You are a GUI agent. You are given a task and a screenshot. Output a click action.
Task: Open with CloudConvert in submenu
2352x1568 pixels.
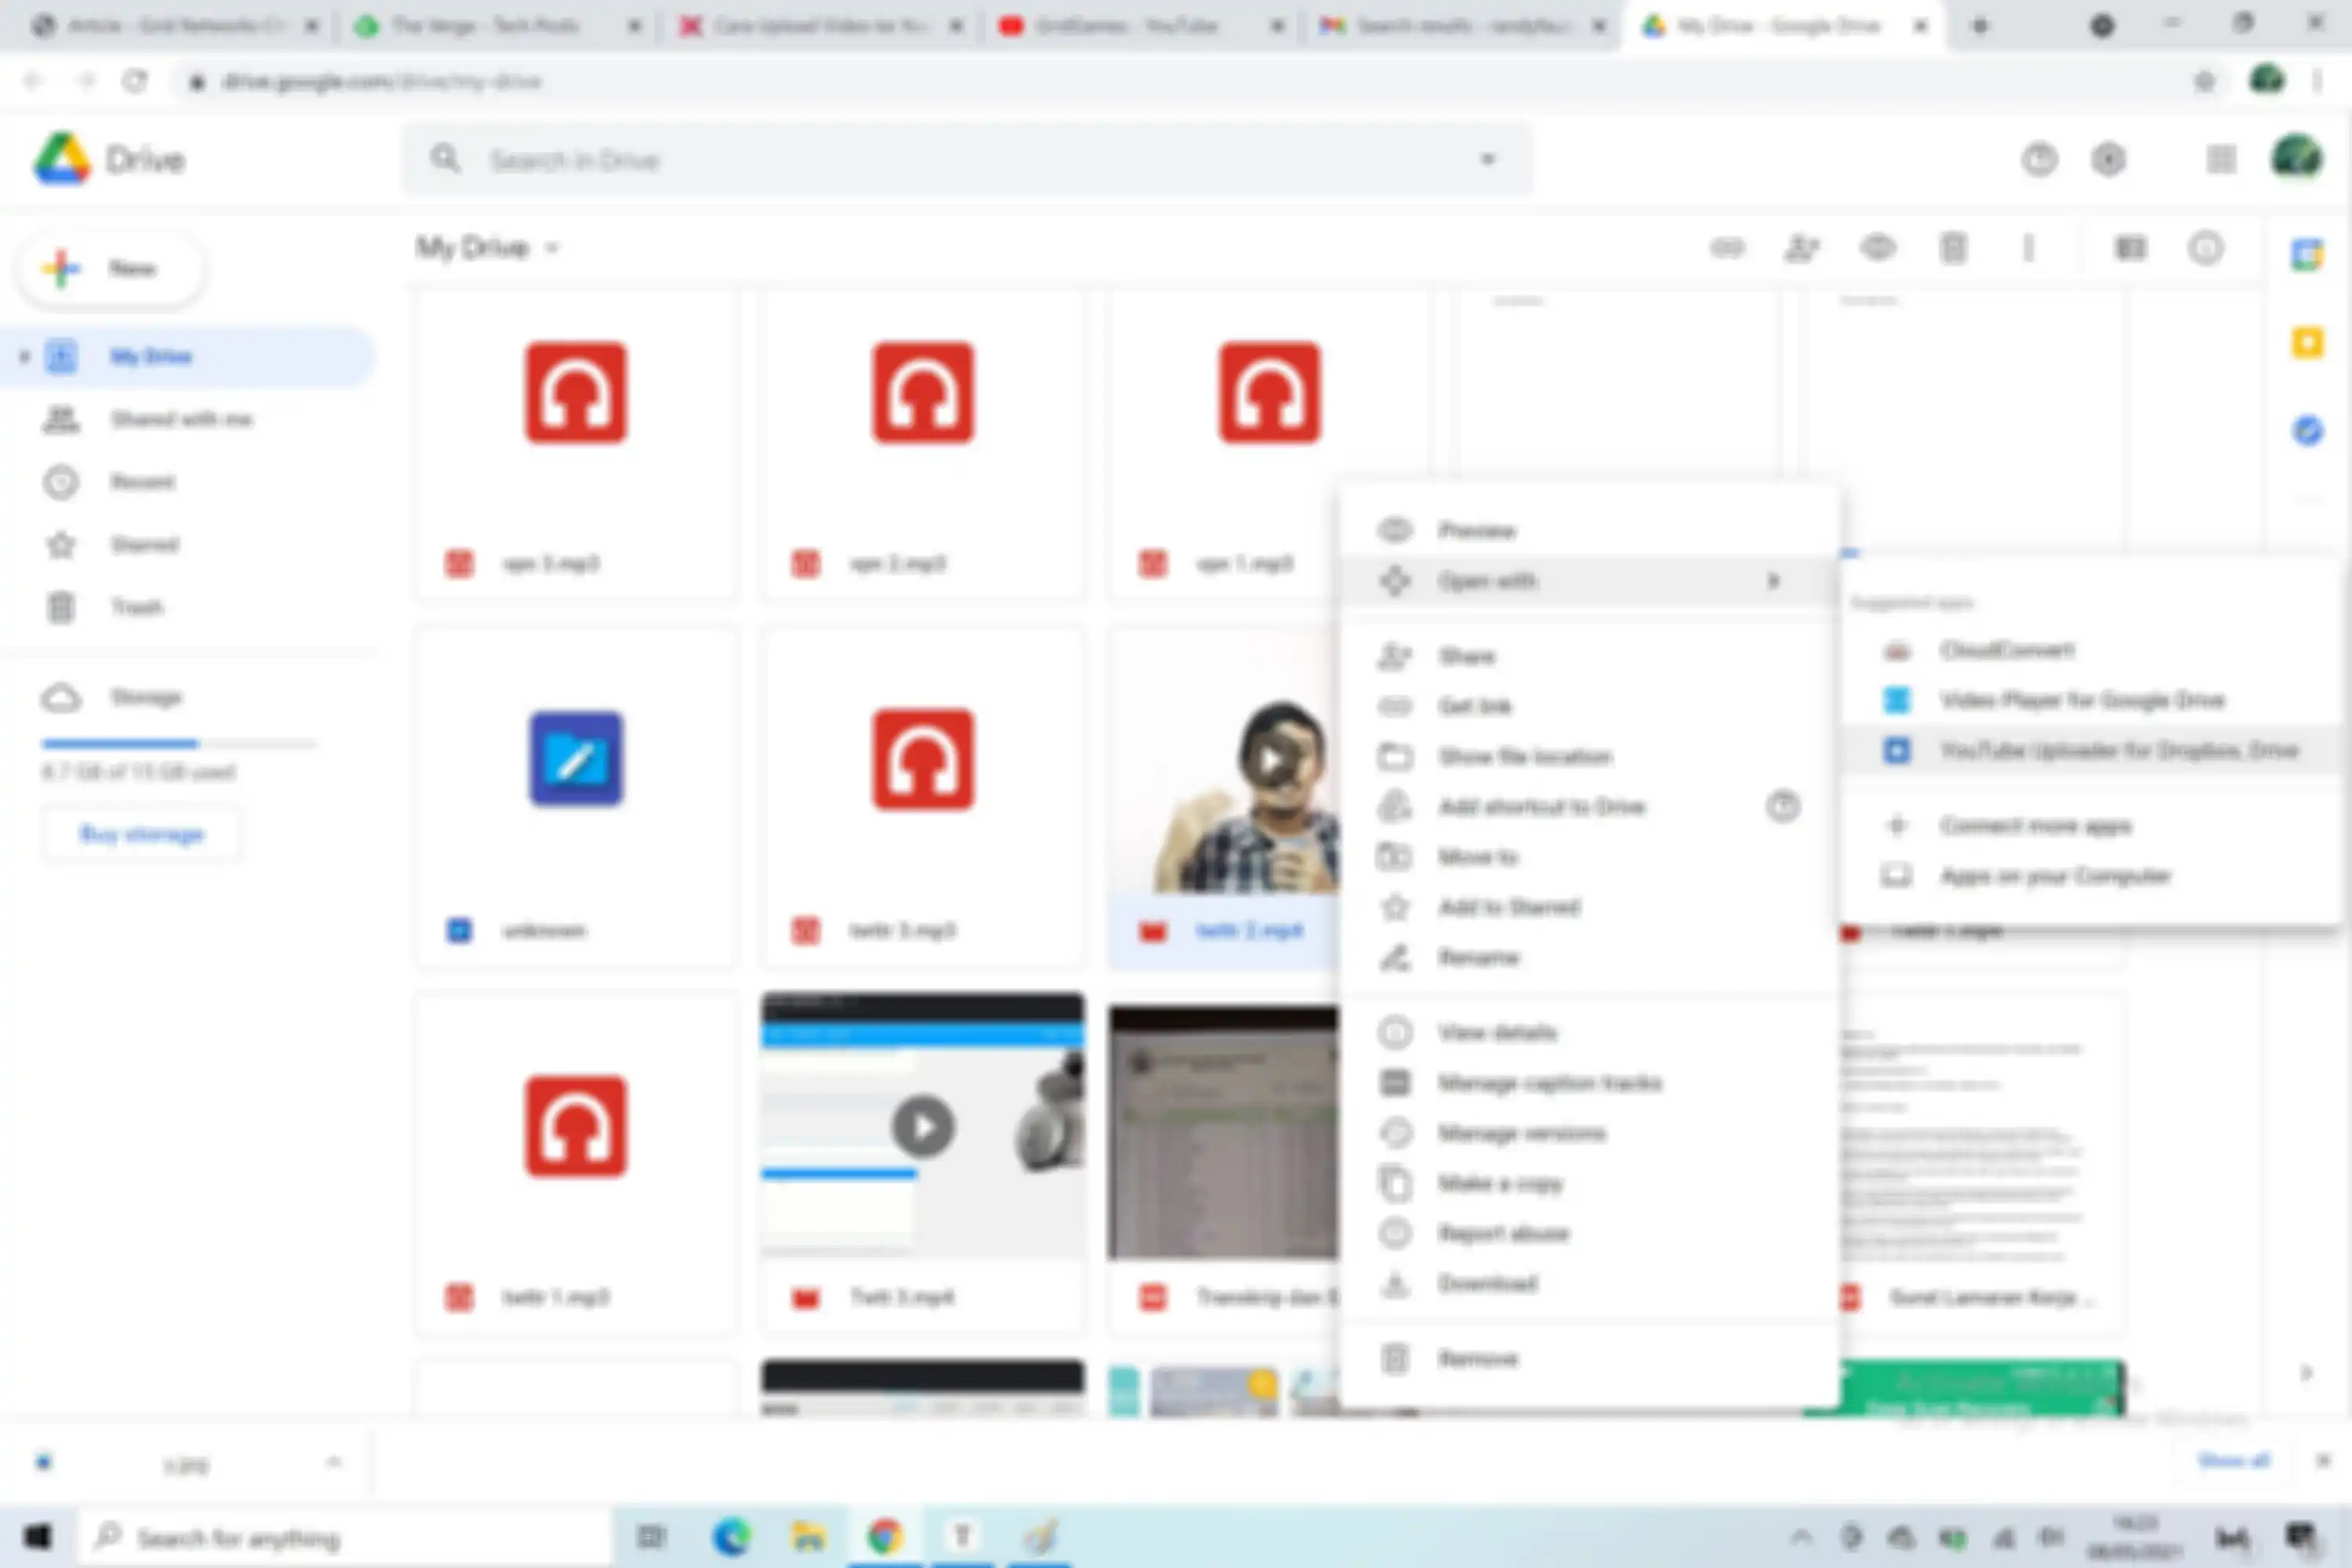[2090, 650]
